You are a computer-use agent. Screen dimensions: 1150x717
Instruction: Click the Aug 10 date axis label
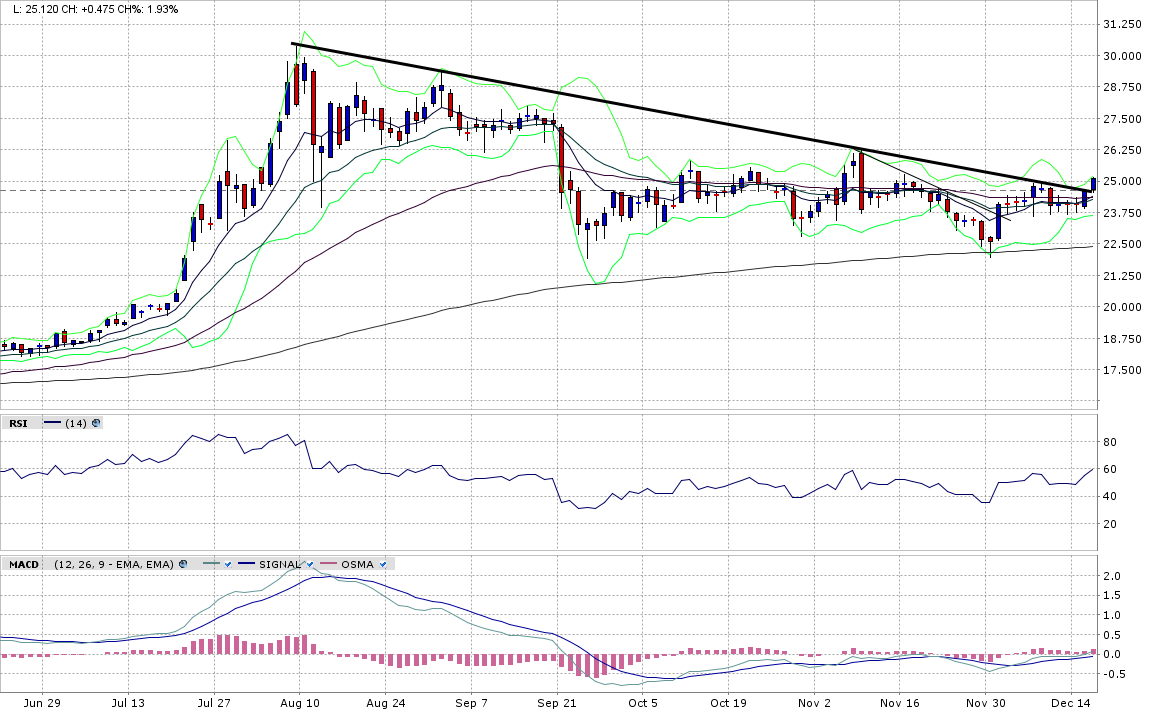(300, 702)
